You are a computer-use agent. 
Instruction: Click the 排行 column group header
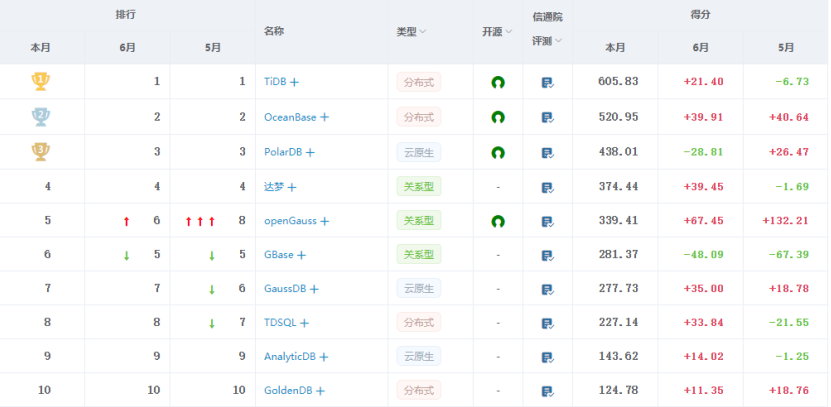126,15
